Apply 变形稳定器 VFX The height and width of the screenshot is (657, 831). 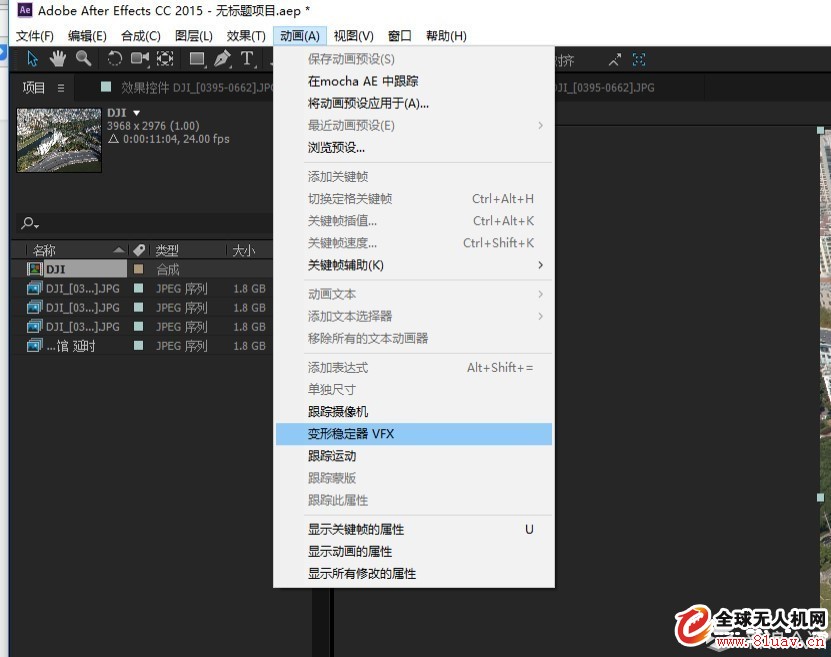pyautogui.click(x=414, y=434)
